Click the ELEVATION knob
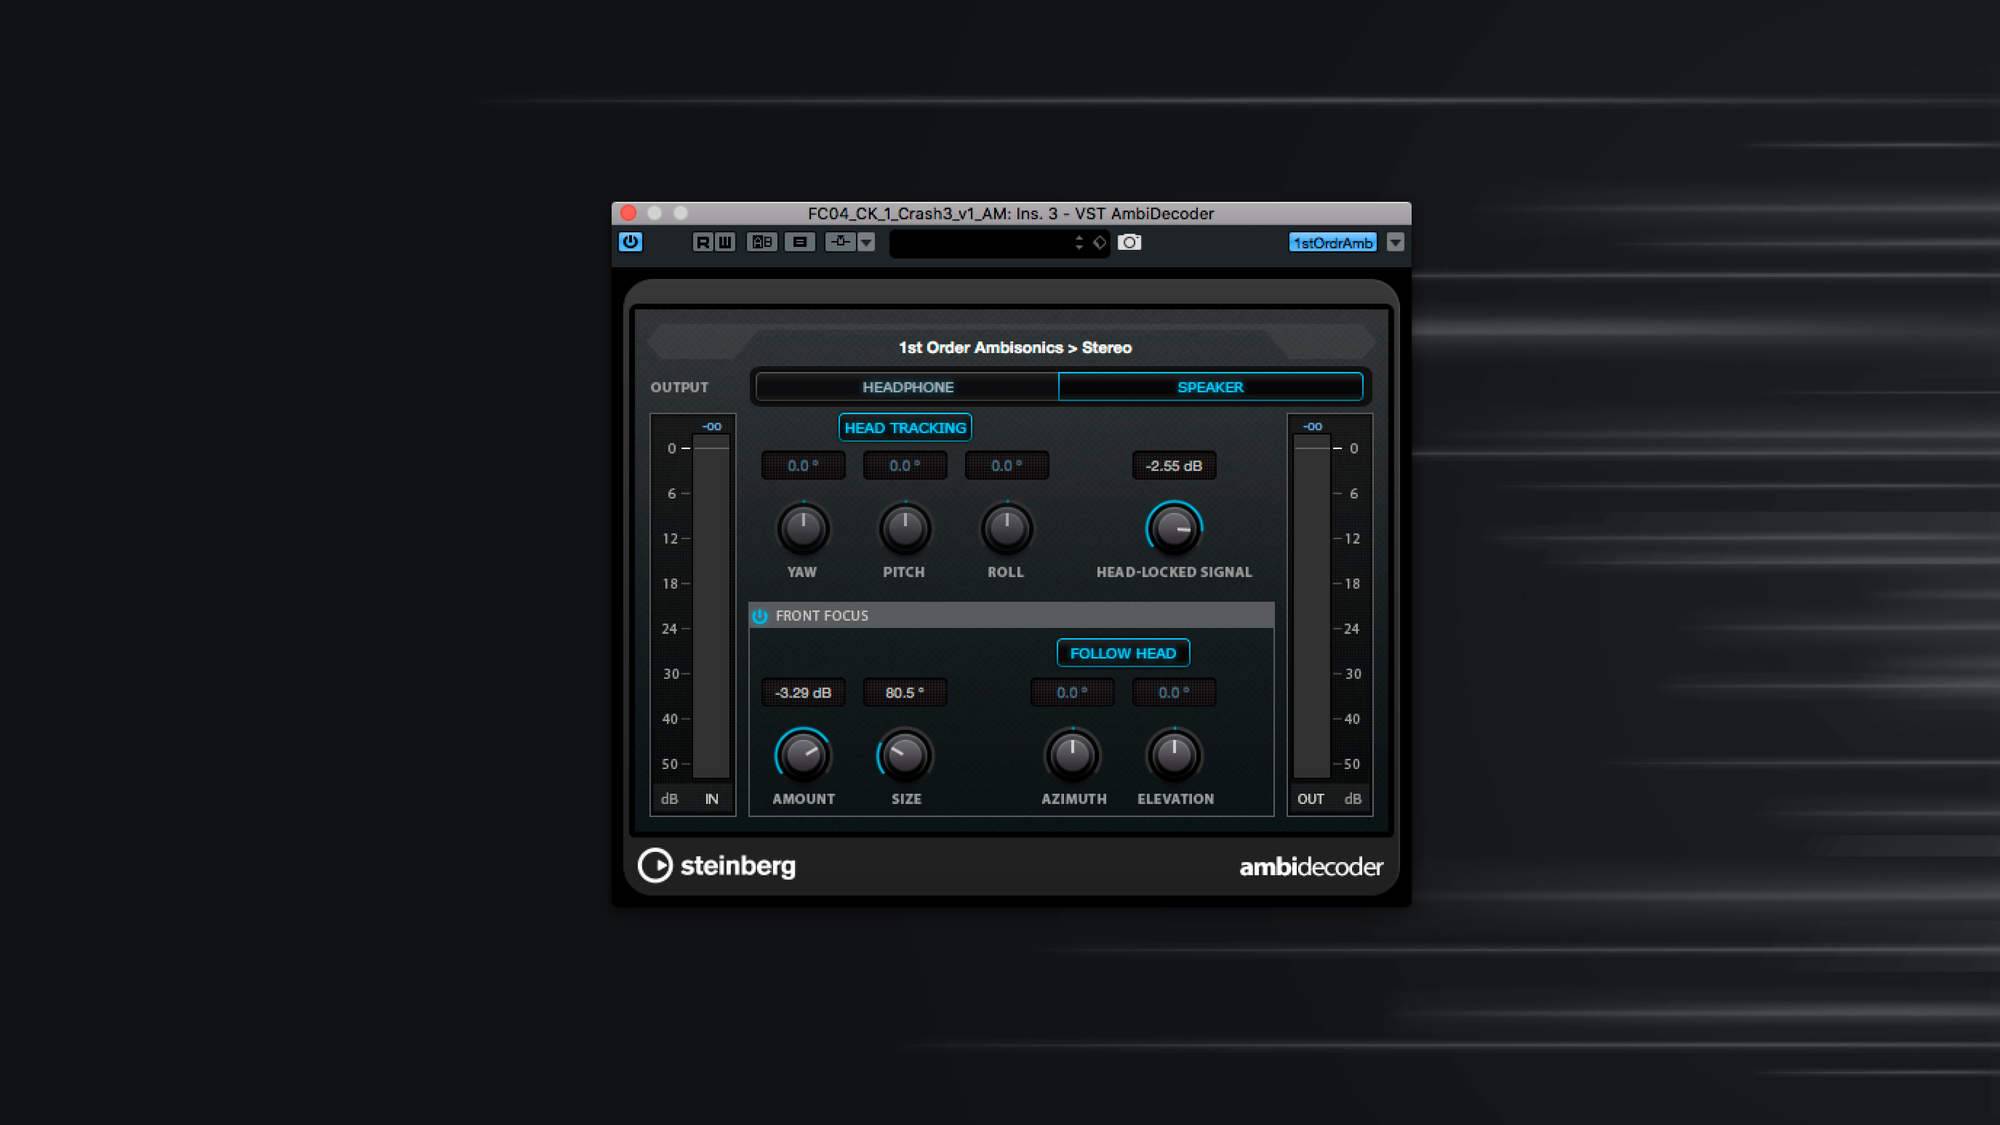The image size is (2000, 1125). coord(1174,755)
